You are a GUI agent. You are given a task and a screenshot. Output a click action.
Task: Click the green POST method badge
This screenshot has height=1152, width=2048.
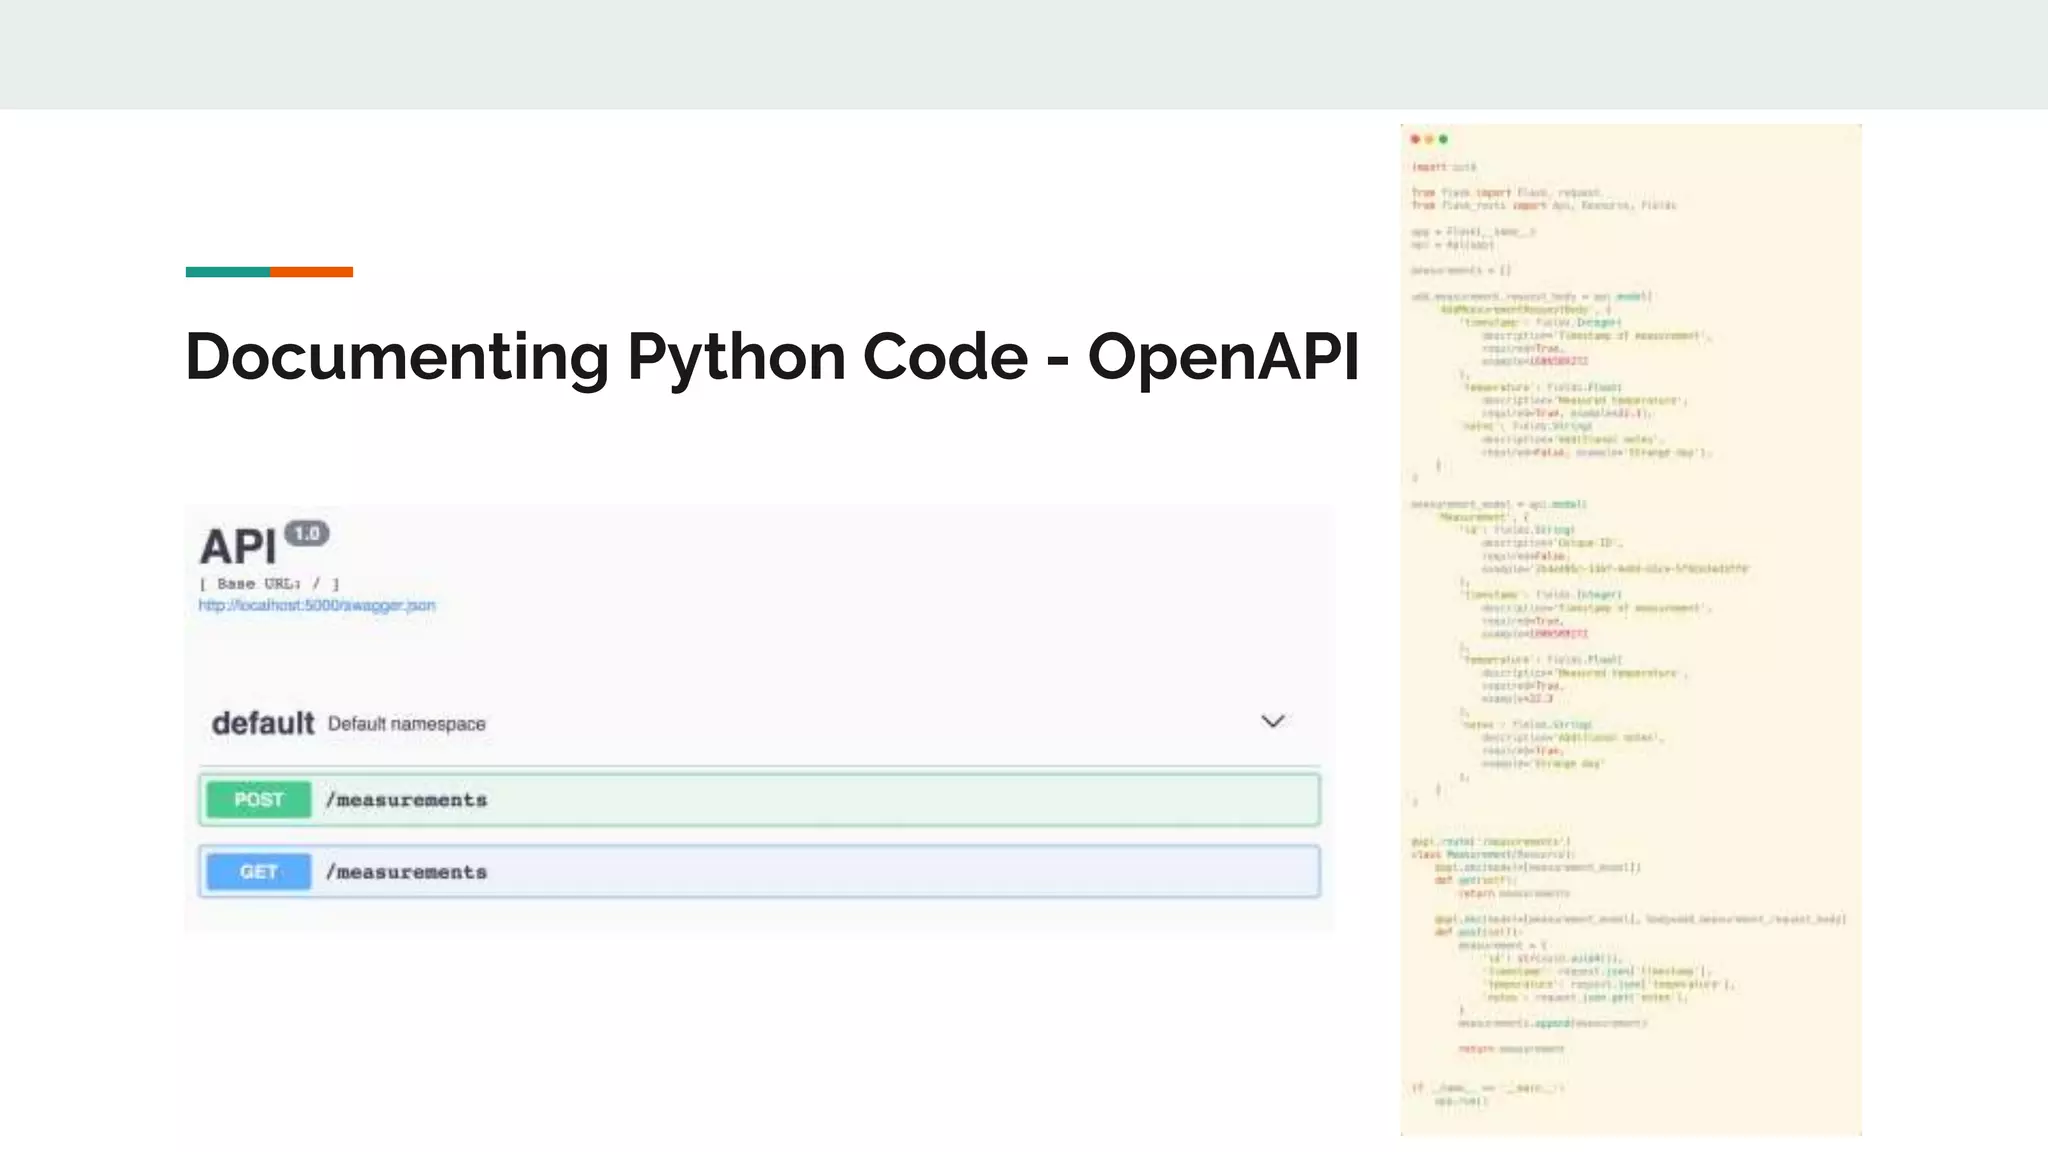[x=259, y=800]
